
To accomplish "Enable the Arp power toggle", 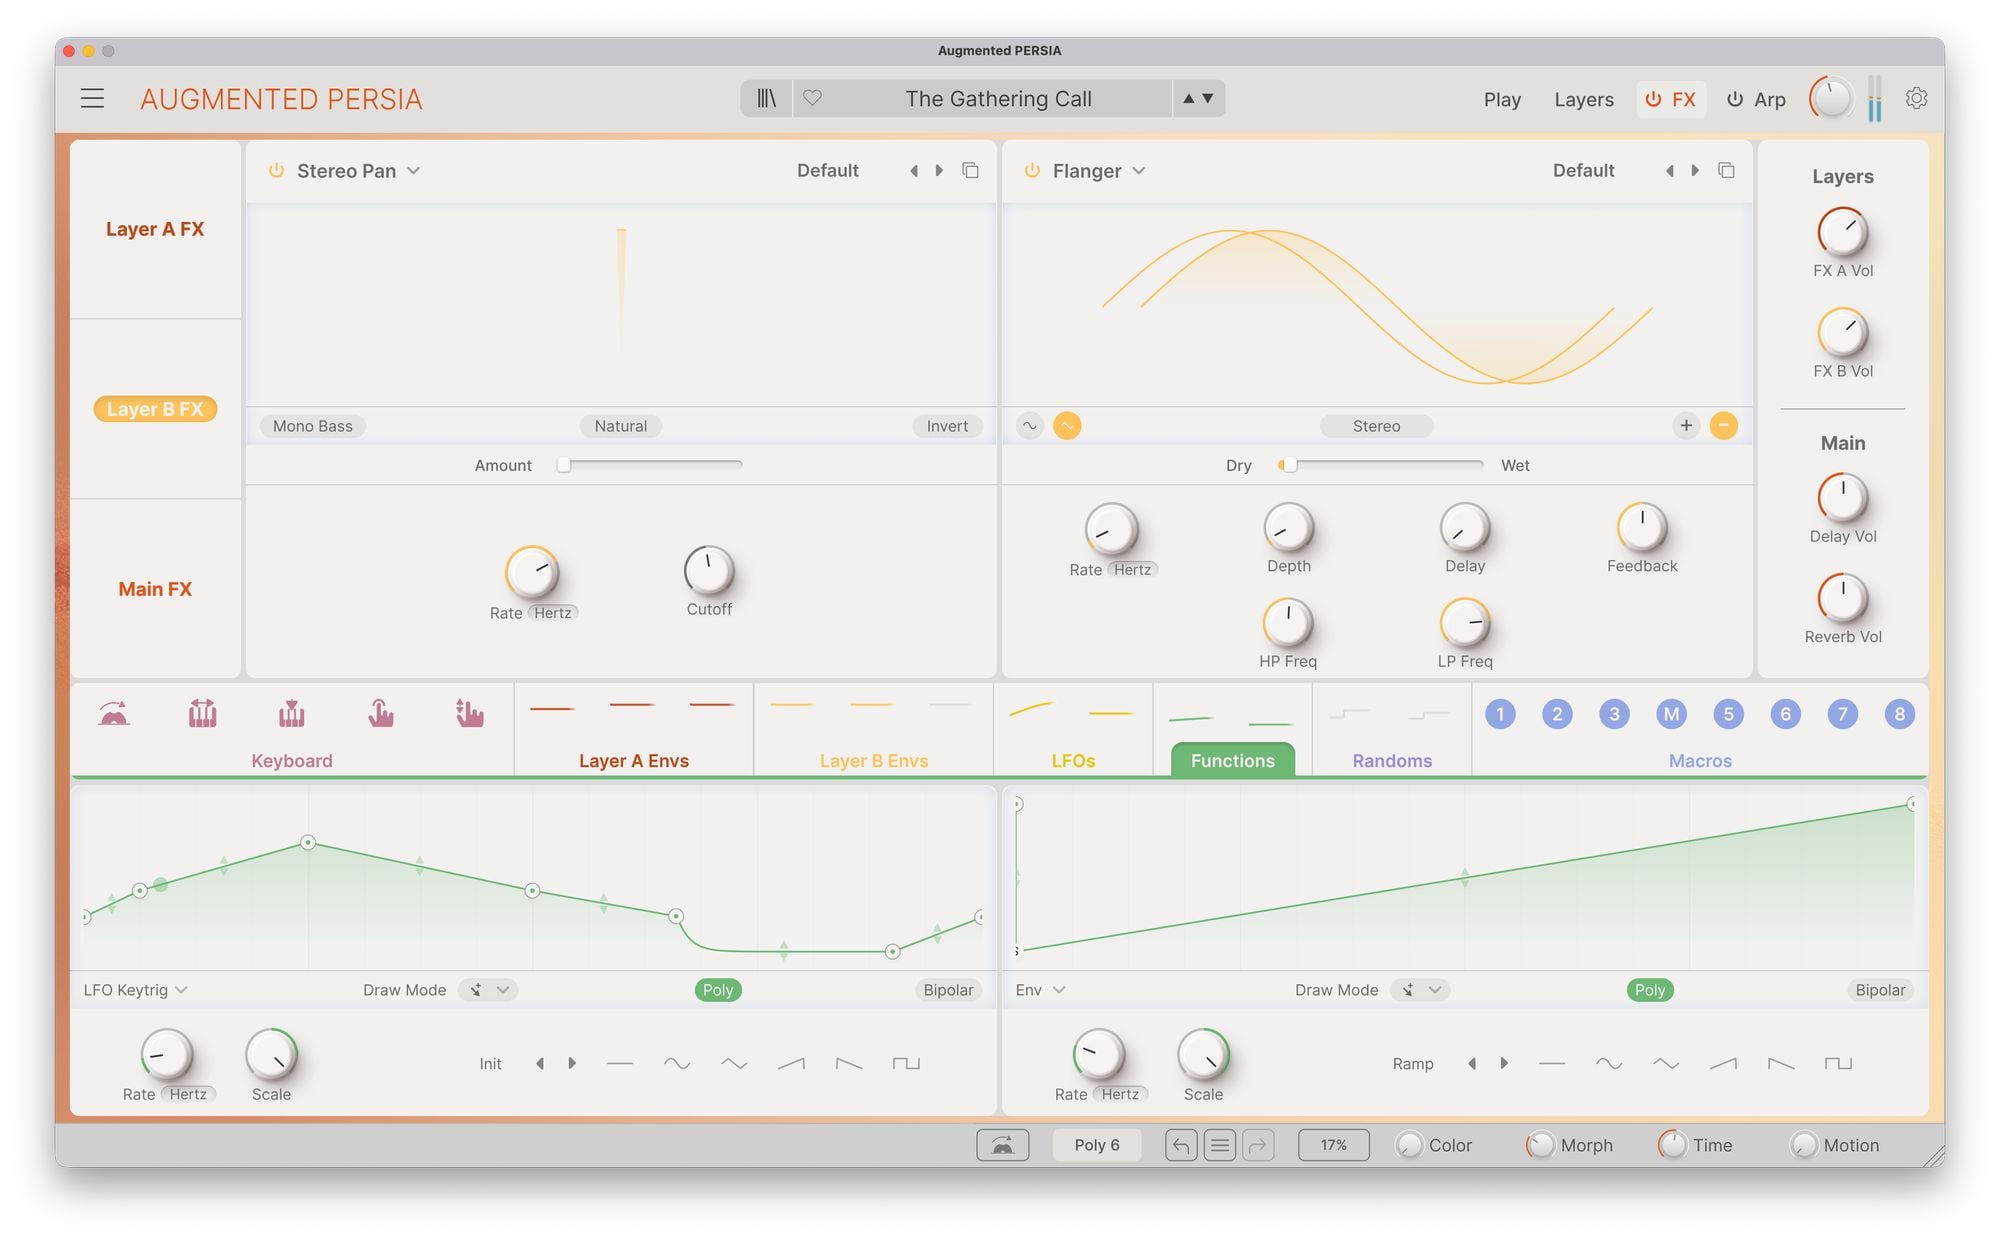I will 1735,99.
